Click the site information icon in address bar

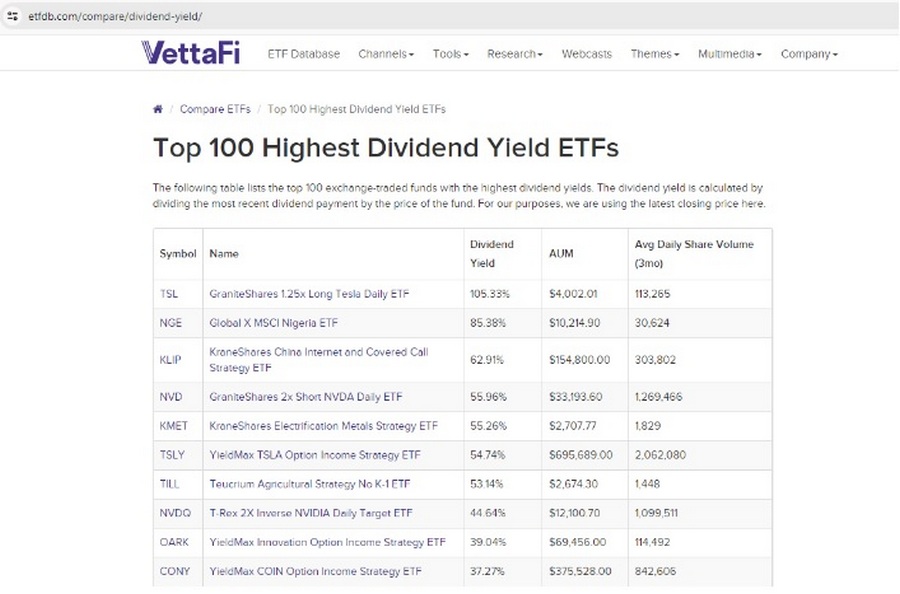pos(13,16)
